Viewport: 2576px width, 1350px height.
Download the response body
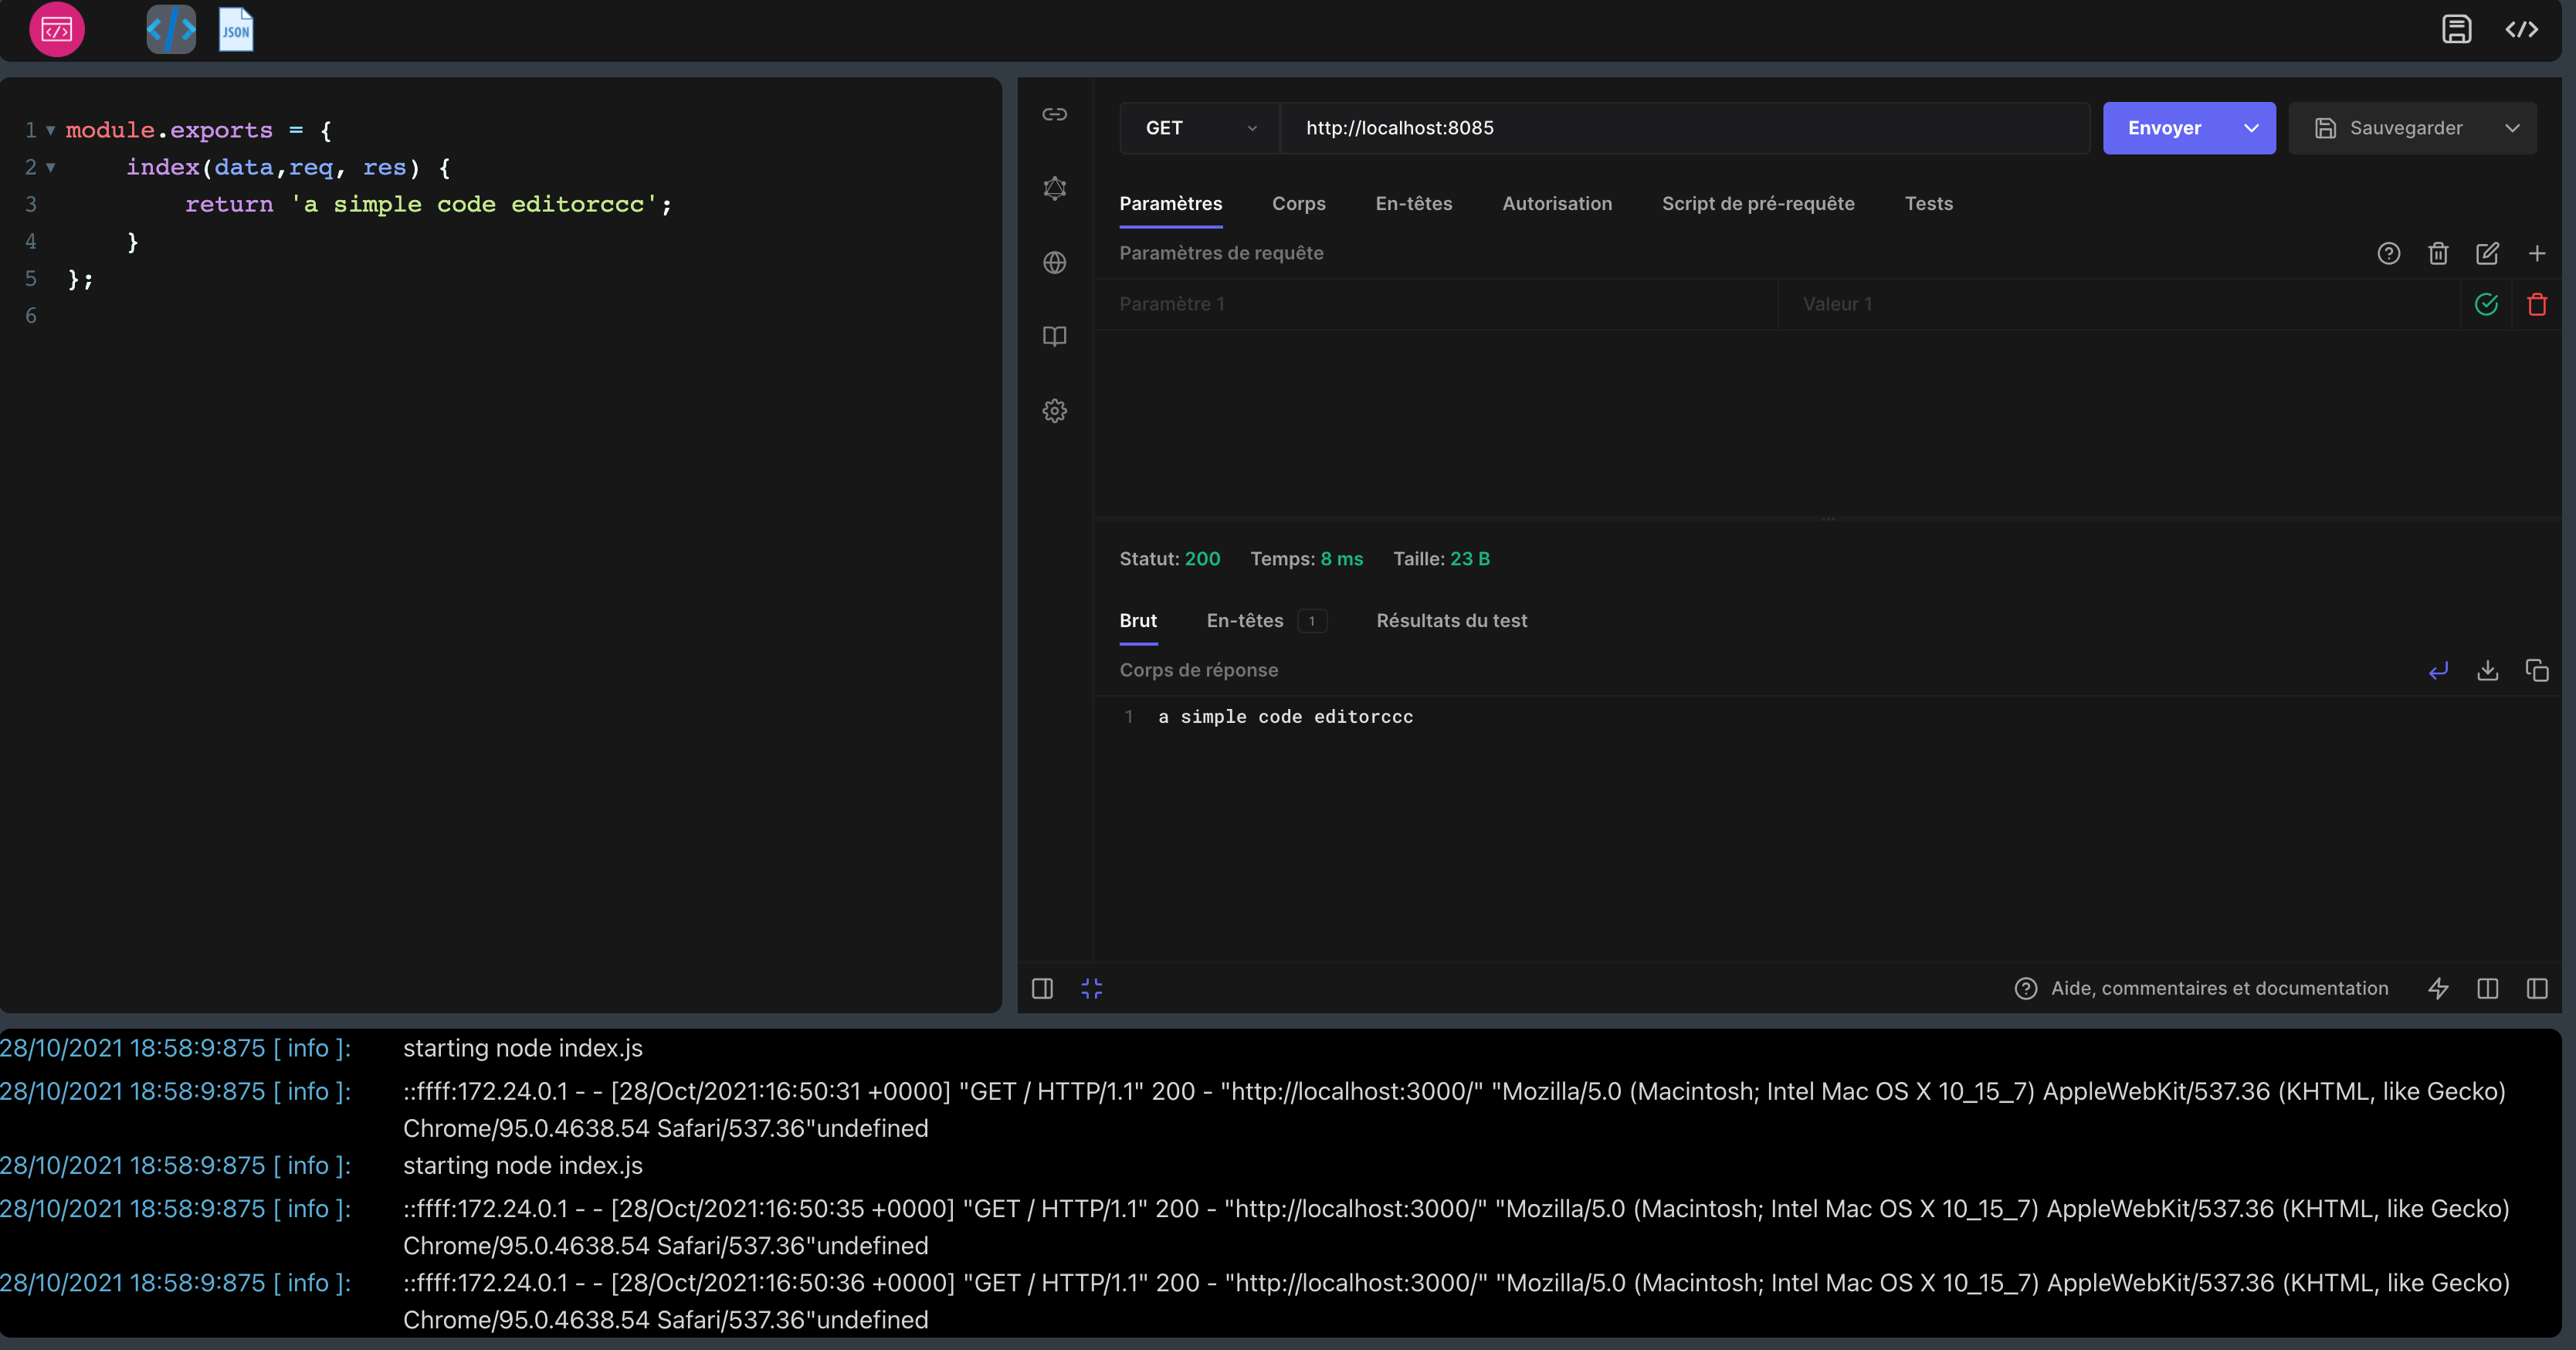2488,670
